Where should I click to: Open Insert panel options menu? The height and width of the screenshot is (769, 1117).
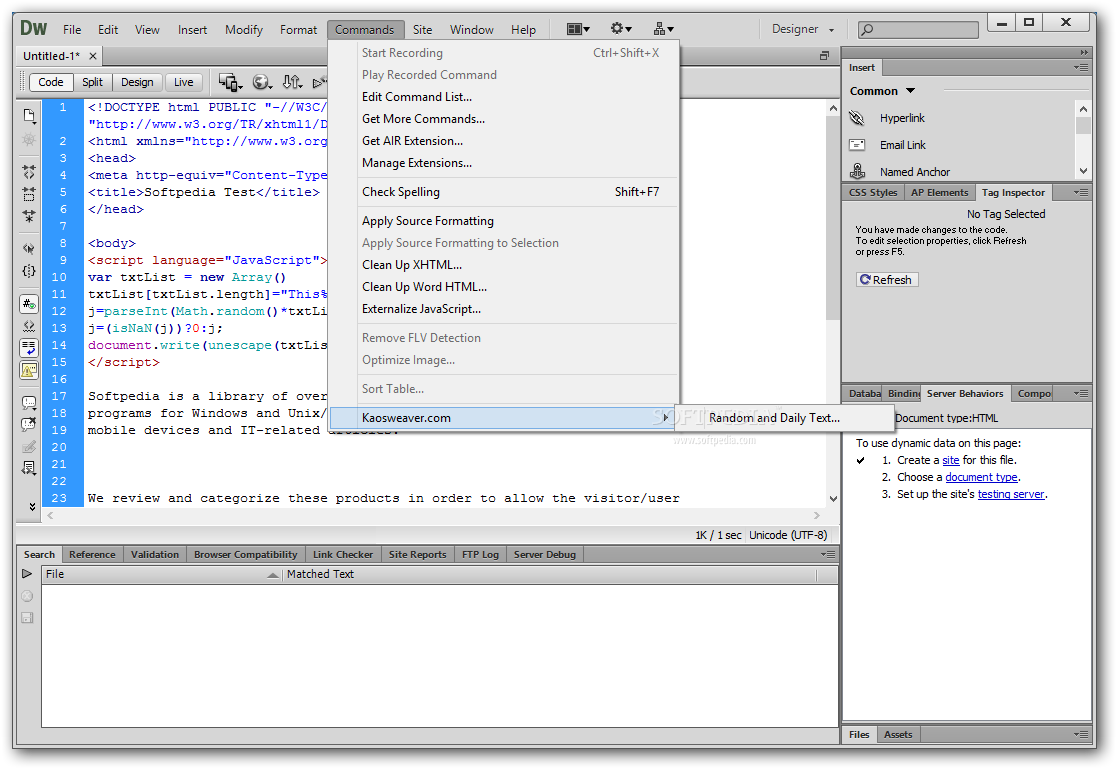pos(1081,67)
